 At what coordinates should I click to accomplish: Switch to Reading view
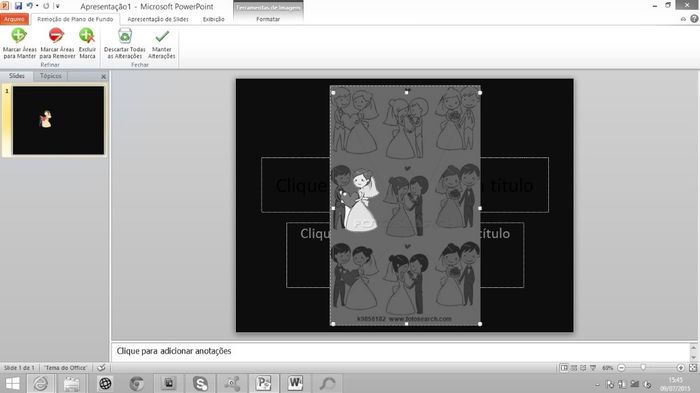pyautogui.click(x=583, y=368)
